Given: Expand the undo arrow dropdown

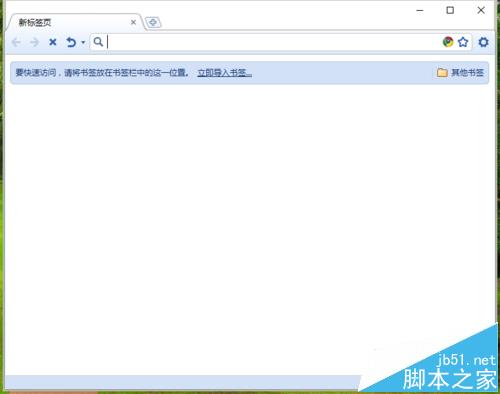Looking at the screenshot, I should (83, 42).
